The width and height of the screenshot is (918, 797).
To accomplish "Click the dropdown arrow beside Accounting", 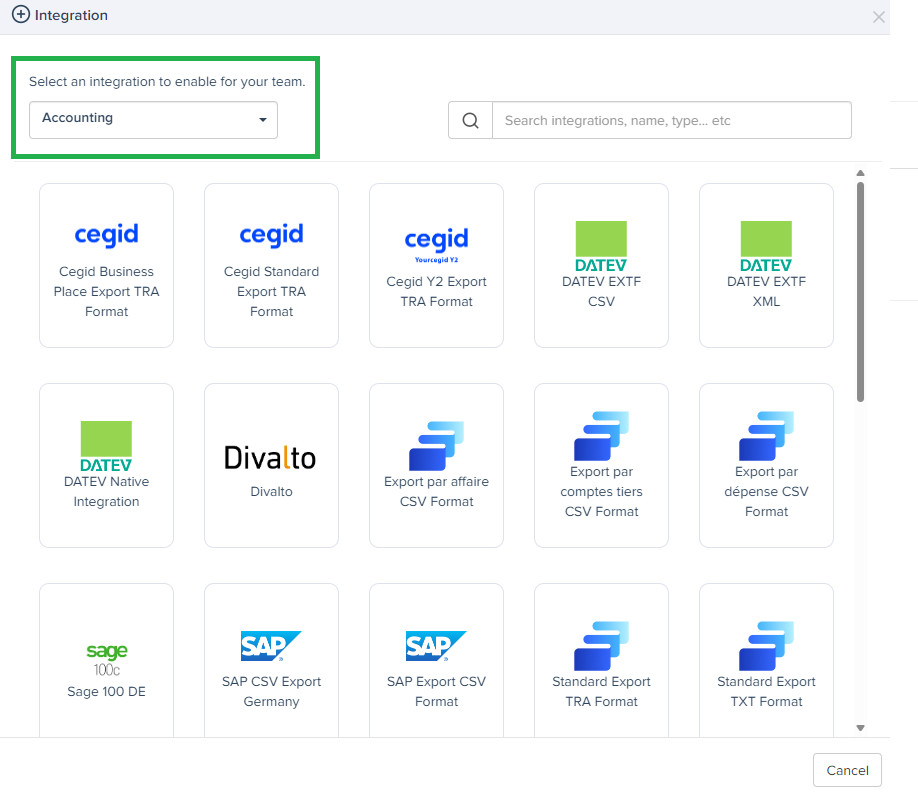I will [262, 120].
